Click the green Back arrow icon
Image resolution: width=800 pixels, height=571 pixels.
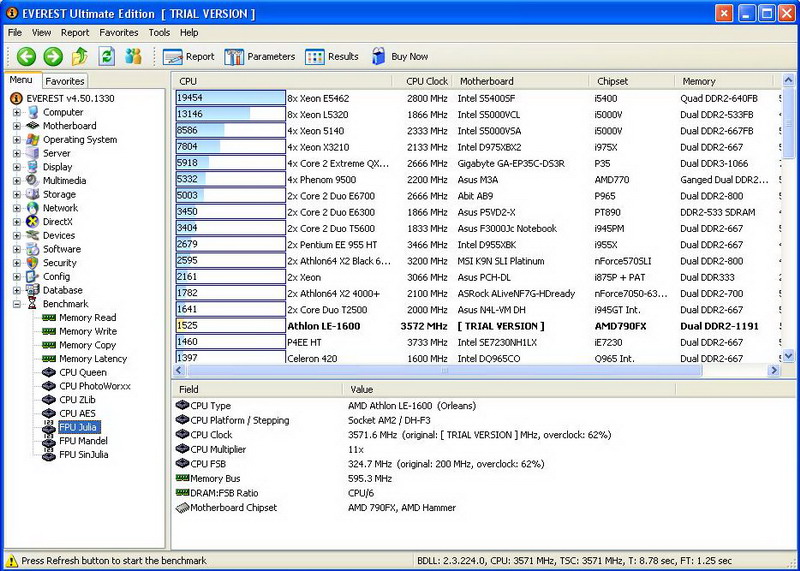(x=26, y=57)
